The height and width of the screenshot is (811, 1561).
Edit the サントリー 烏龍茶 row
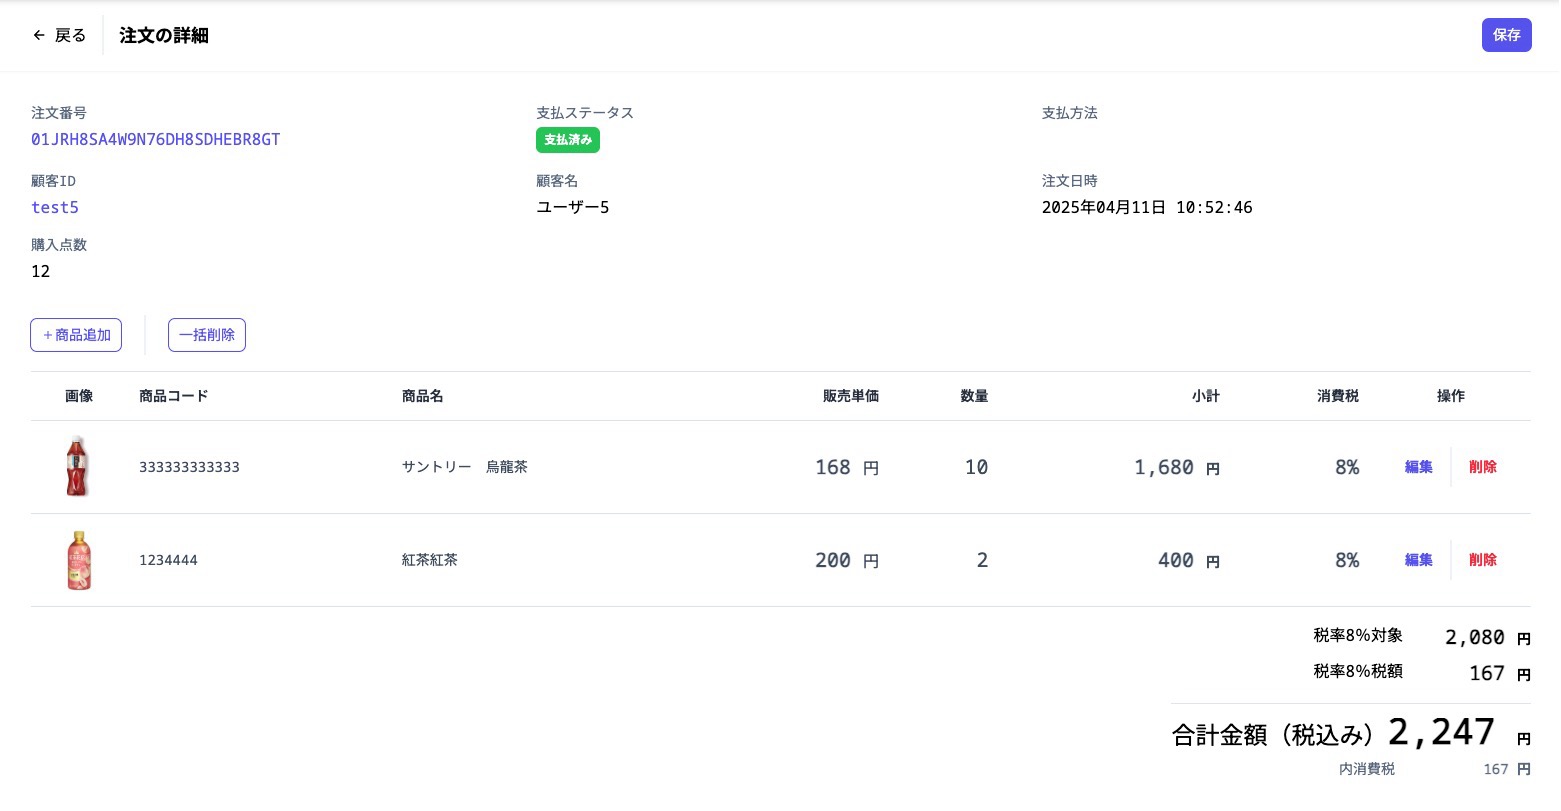[x=1418, y=467]
